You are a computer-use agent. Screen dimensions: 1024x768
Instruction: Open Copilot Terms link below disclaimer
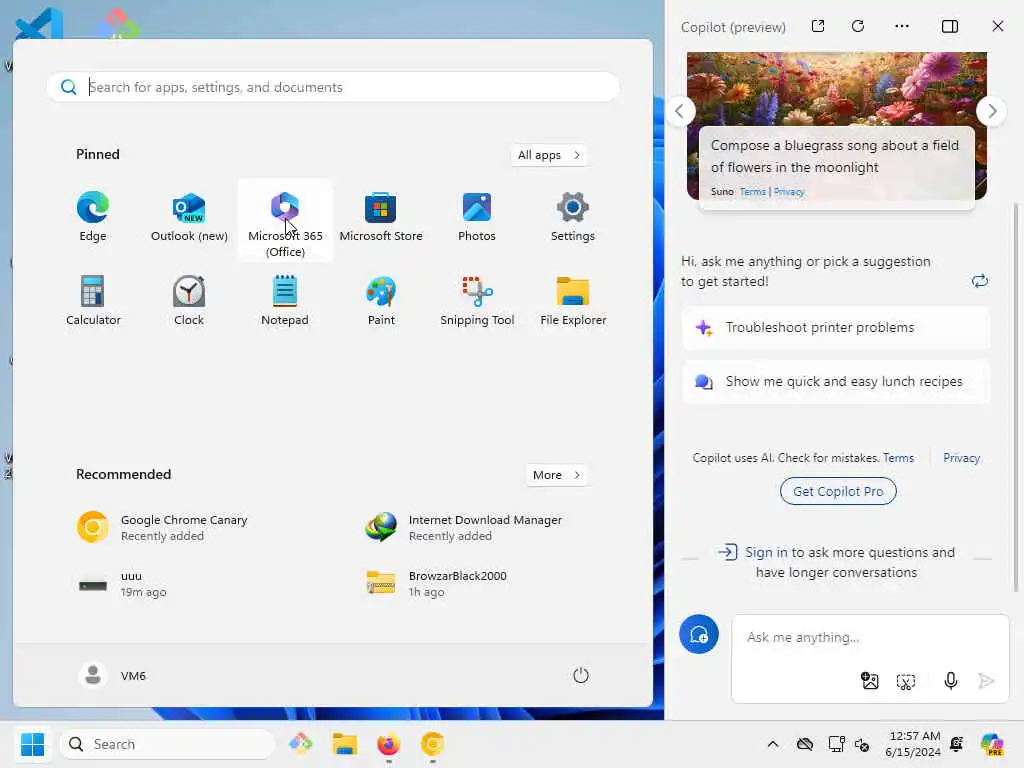(898, 458)
